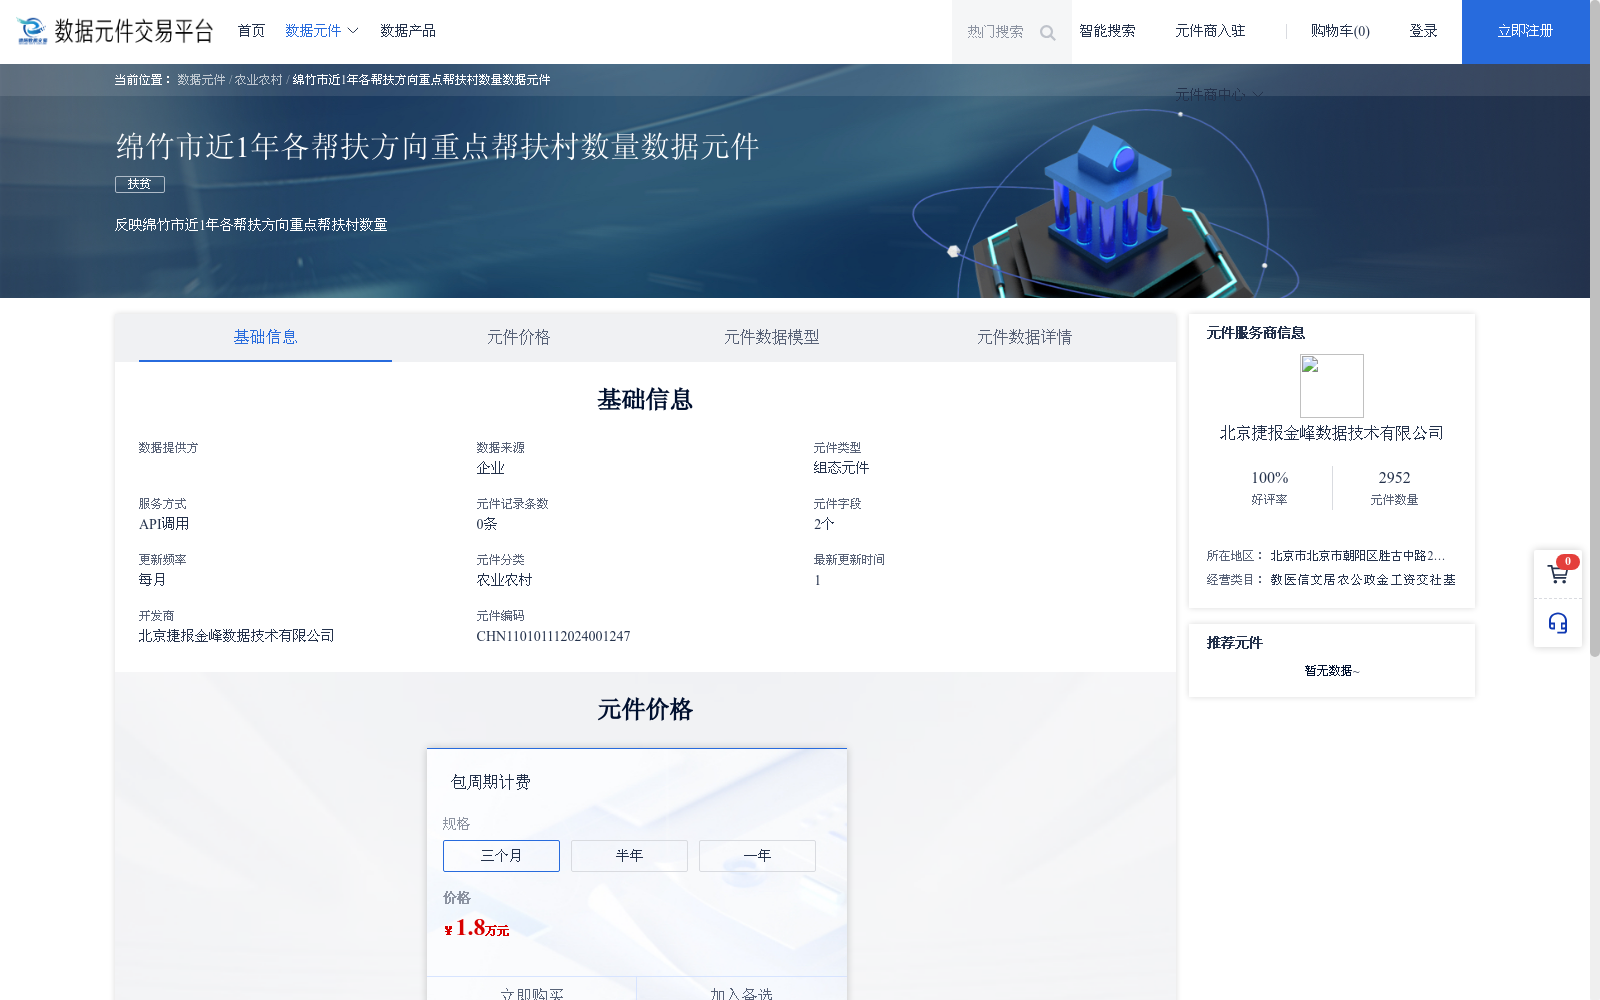Select the 半年 billing period option
This screenshot has height=1000, width=1600.
[x=628, y=855]
